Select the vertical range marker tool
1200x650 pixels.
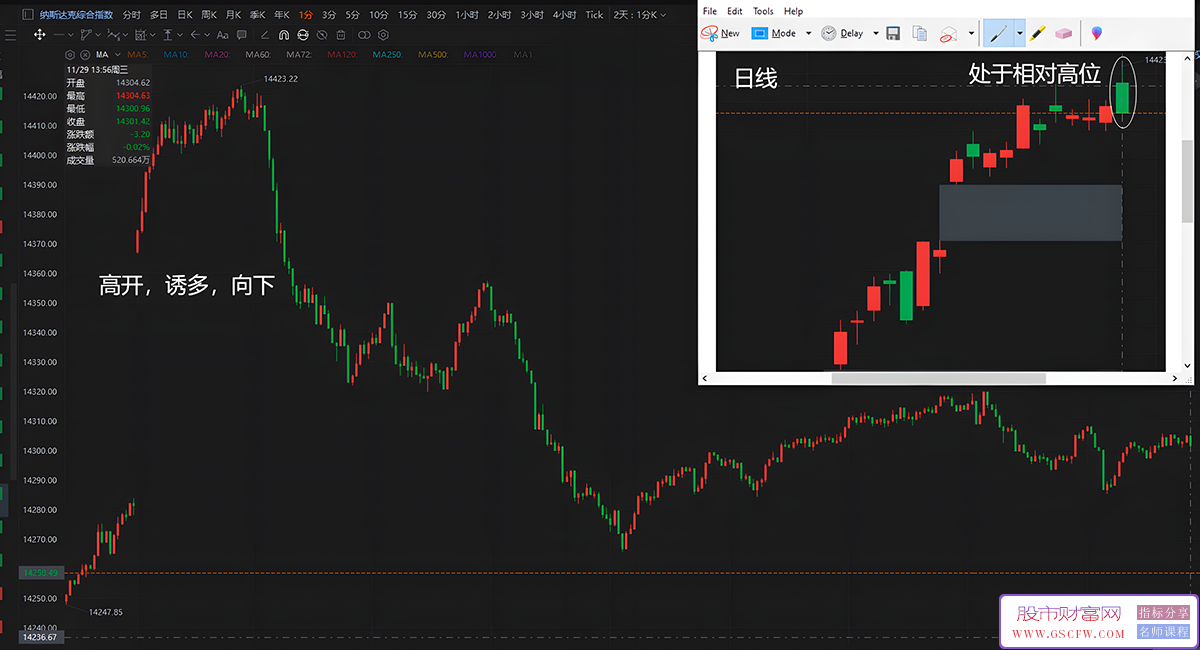(x=166, y=34)
